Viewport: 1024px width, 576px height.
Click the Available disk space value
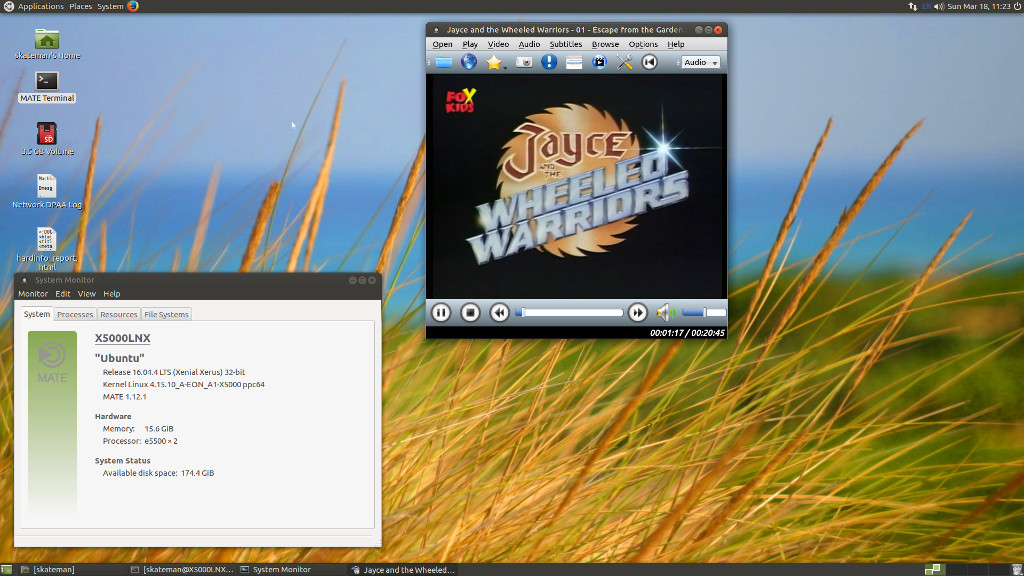click(x=197, y=473)
